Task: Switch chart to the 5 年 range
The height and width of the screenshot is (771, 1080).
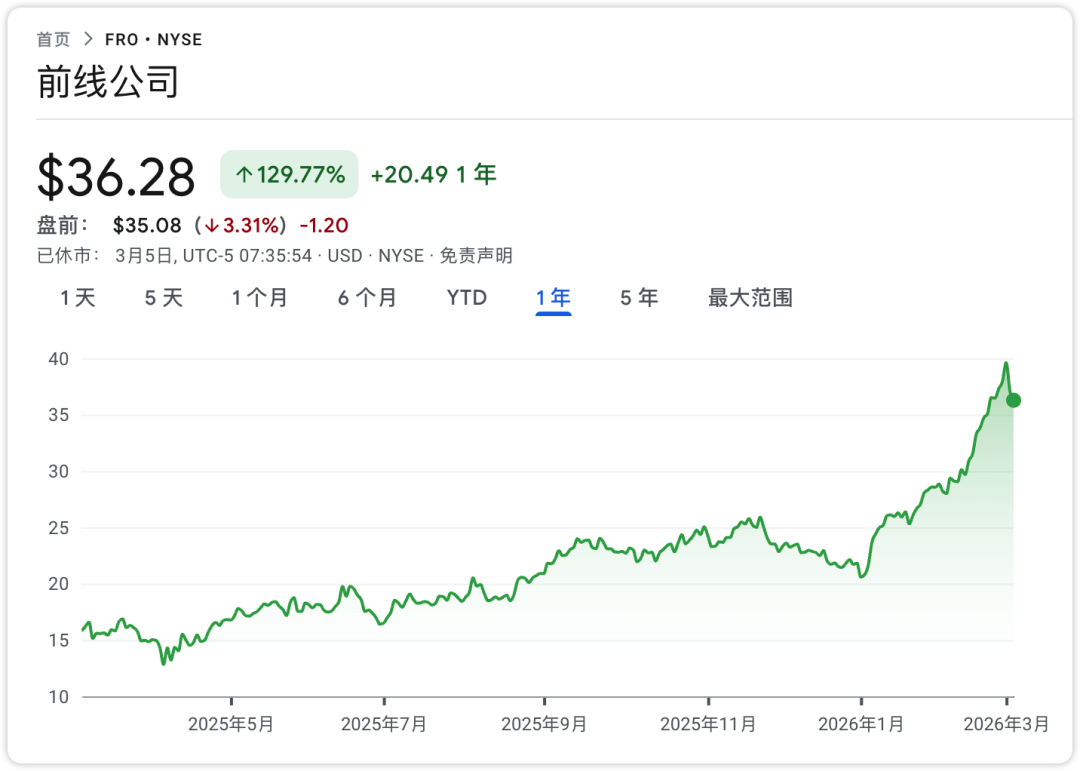Action: tap(639, 298)
